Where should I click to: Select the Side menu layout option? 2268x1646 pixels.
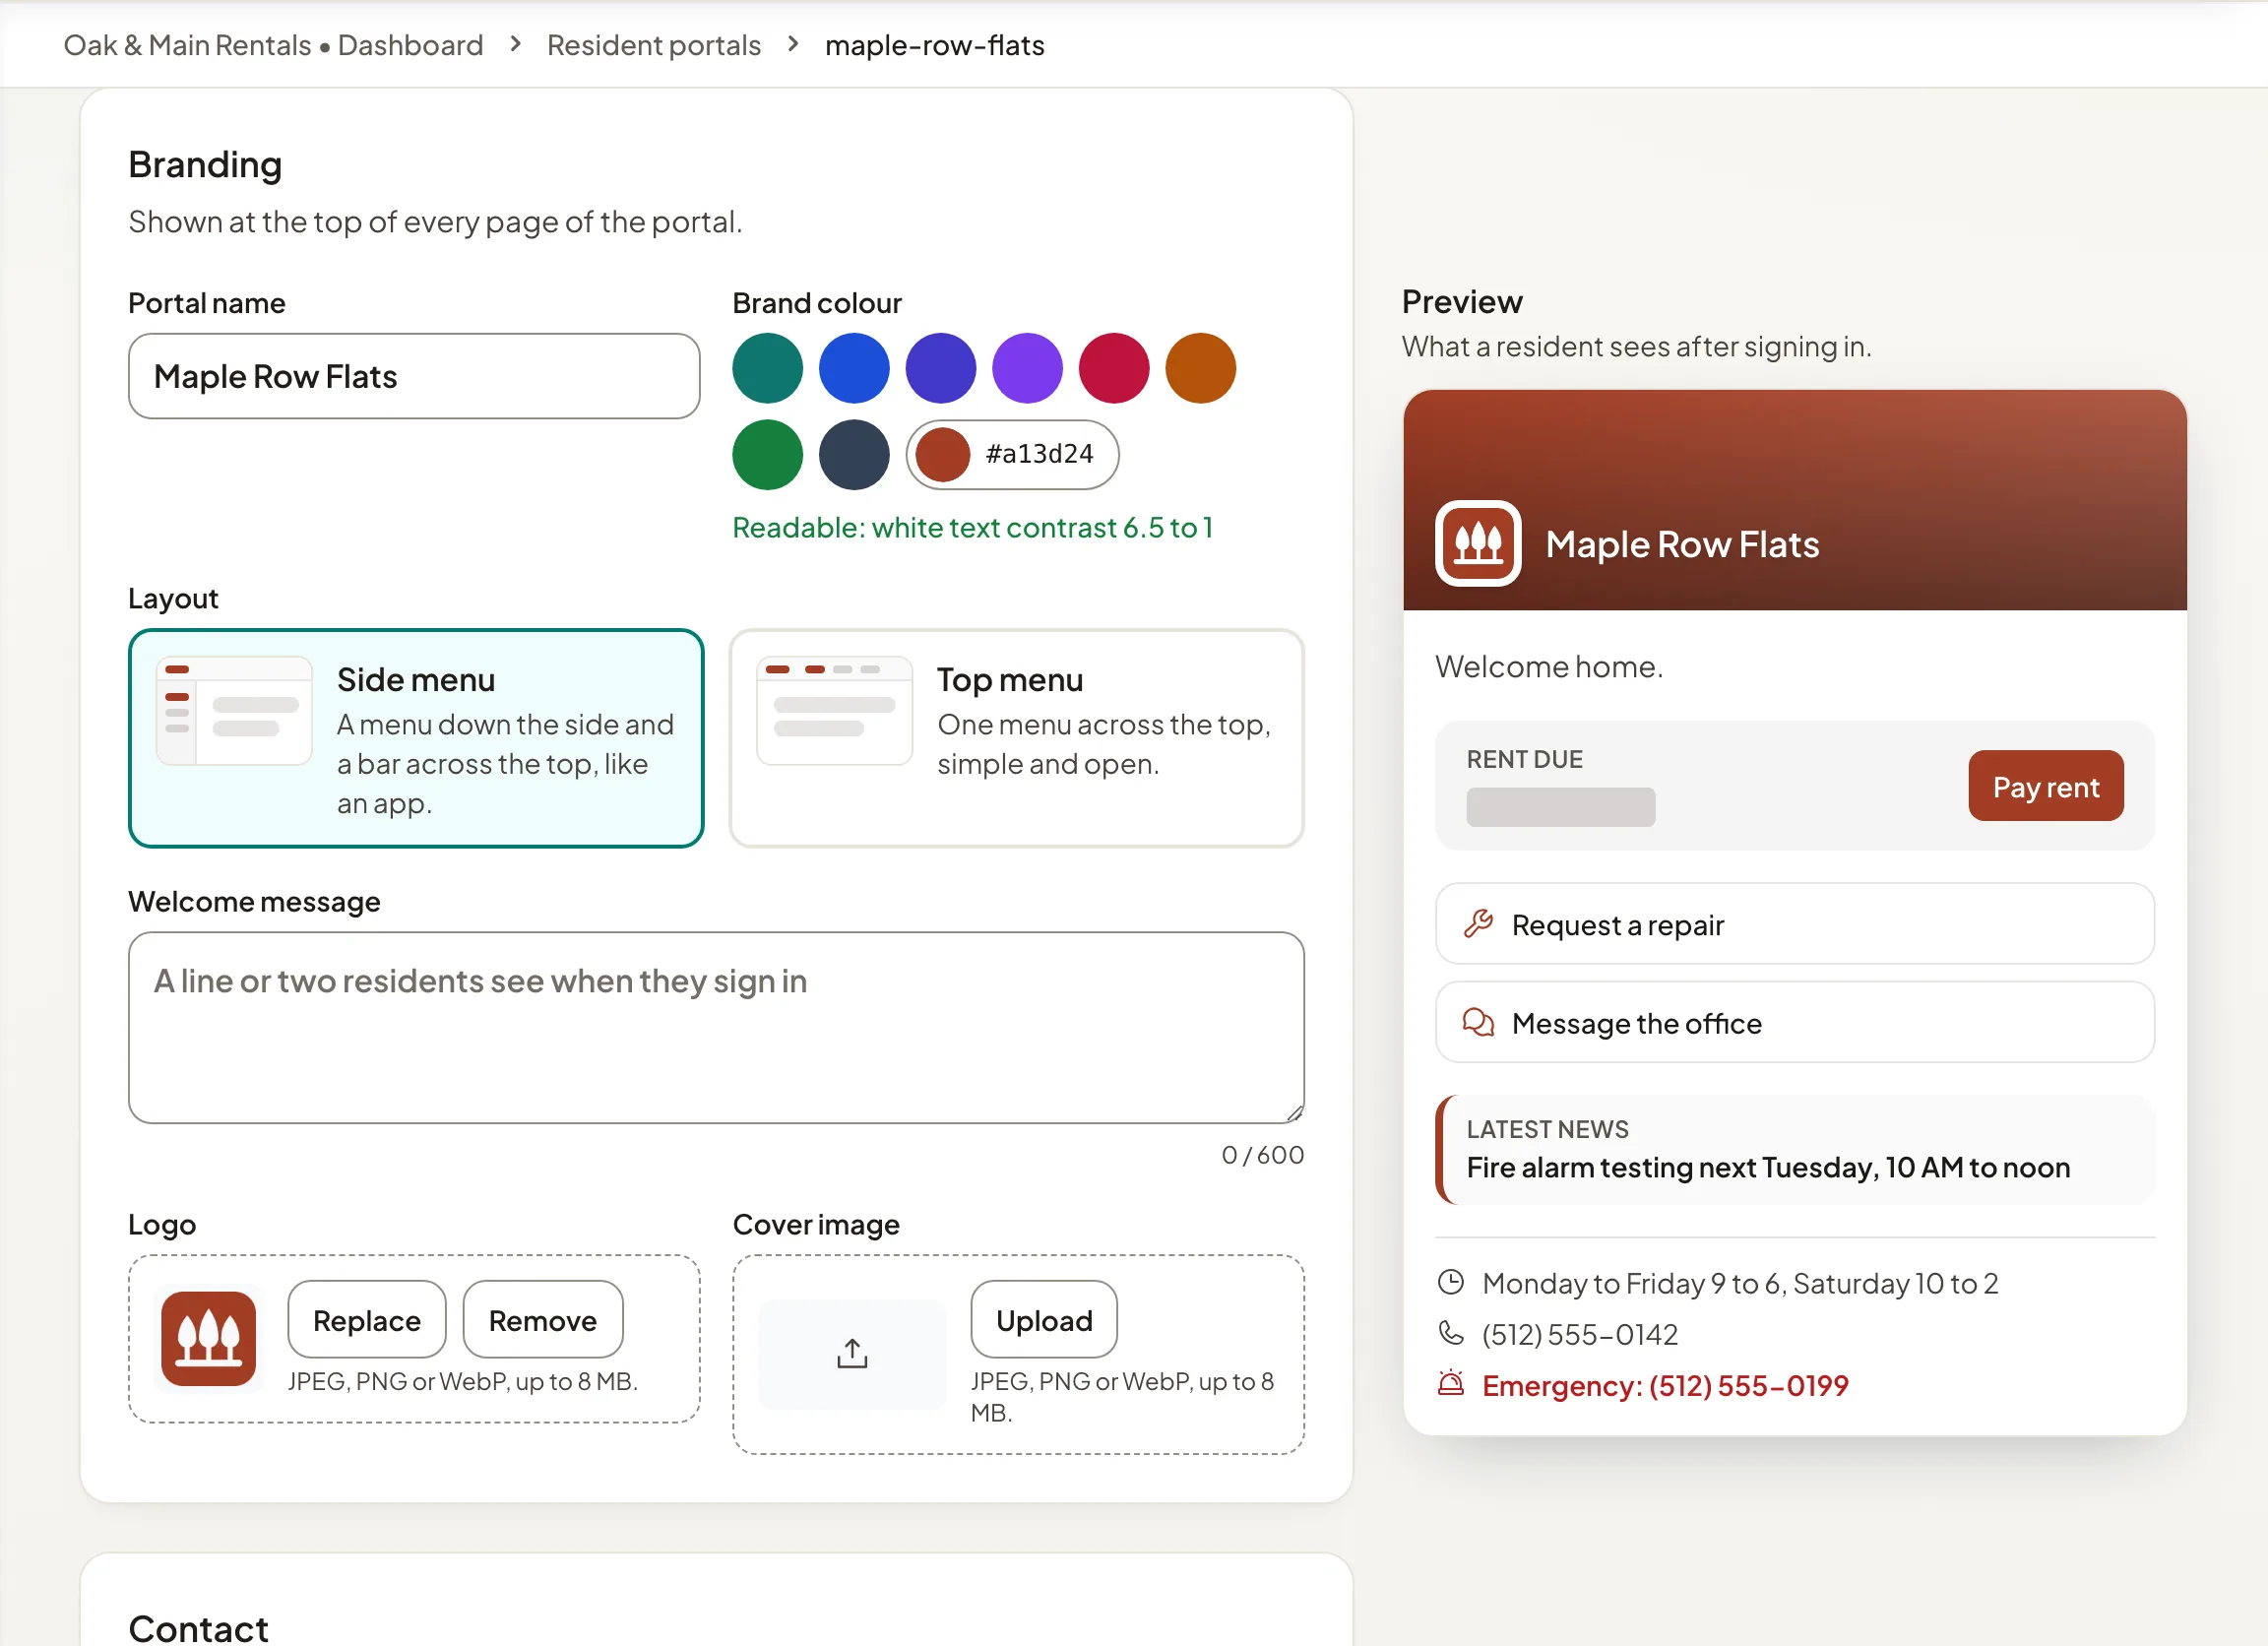tap(416, 738)
